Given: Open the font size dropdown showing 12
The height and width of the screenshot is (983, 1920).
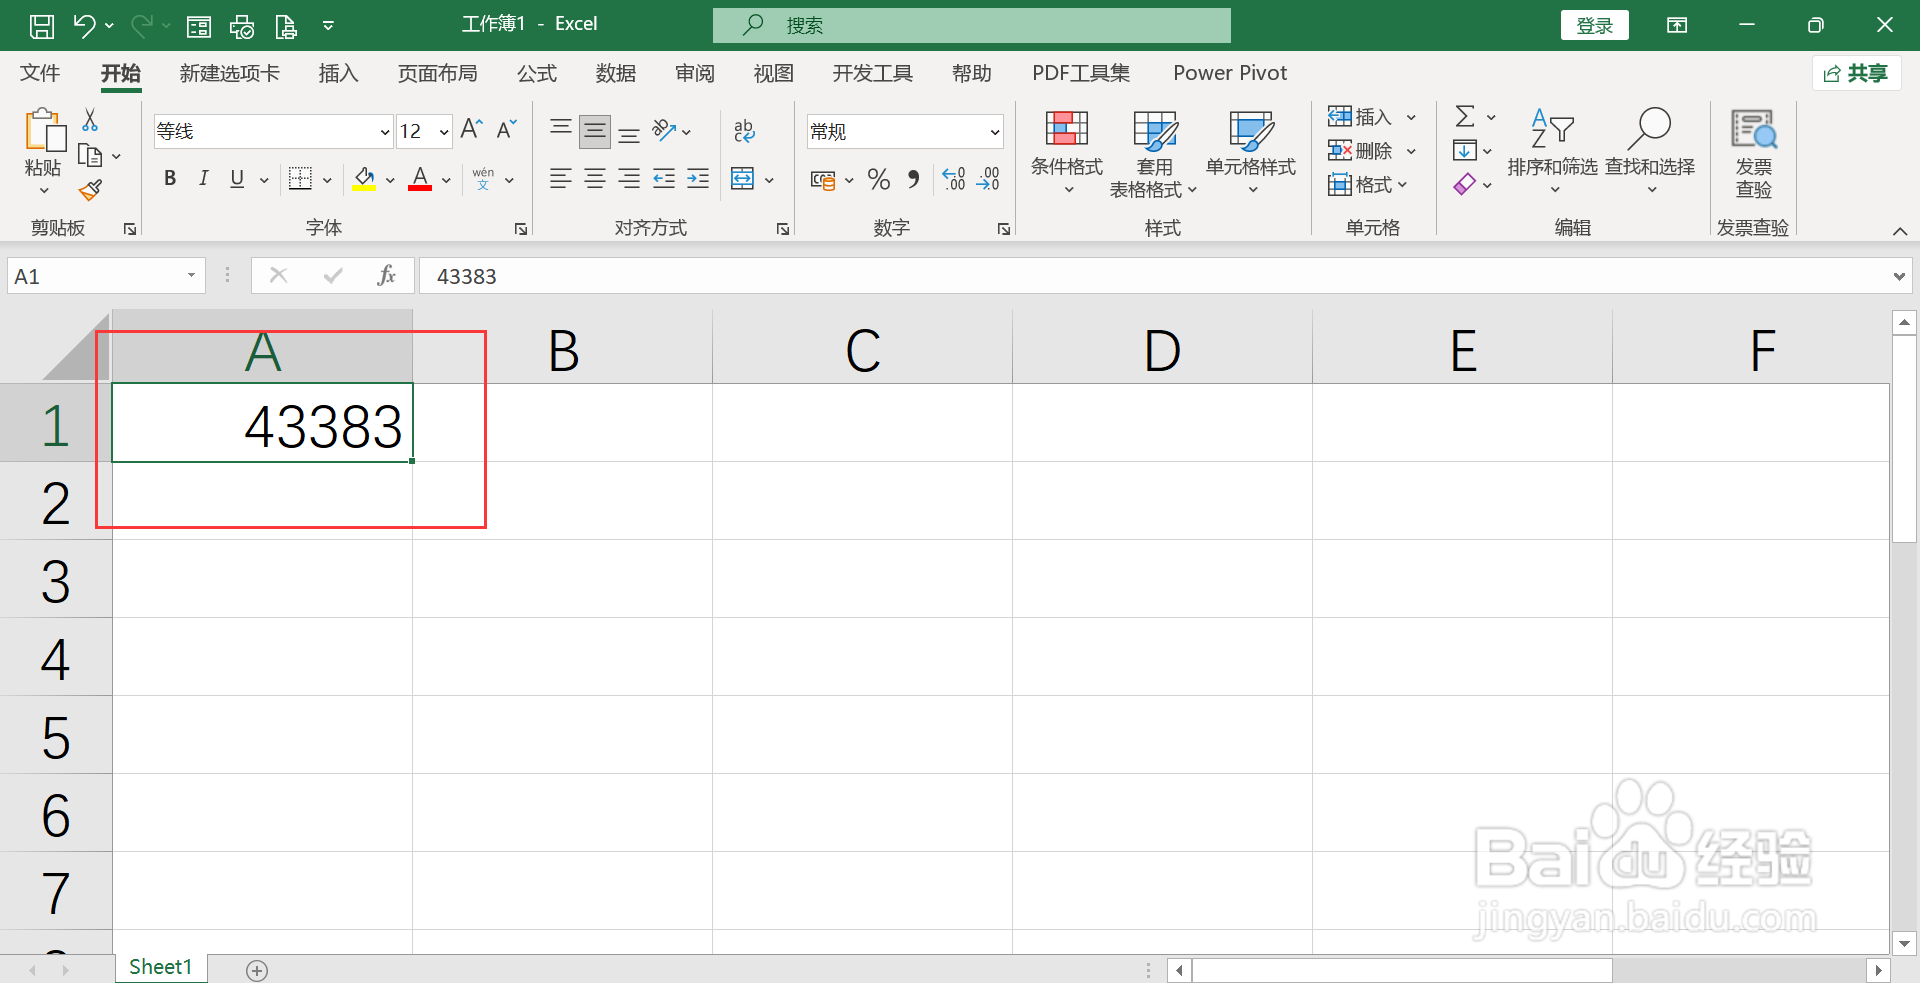Looking at the screenshot, I should [x=444, y=131].
